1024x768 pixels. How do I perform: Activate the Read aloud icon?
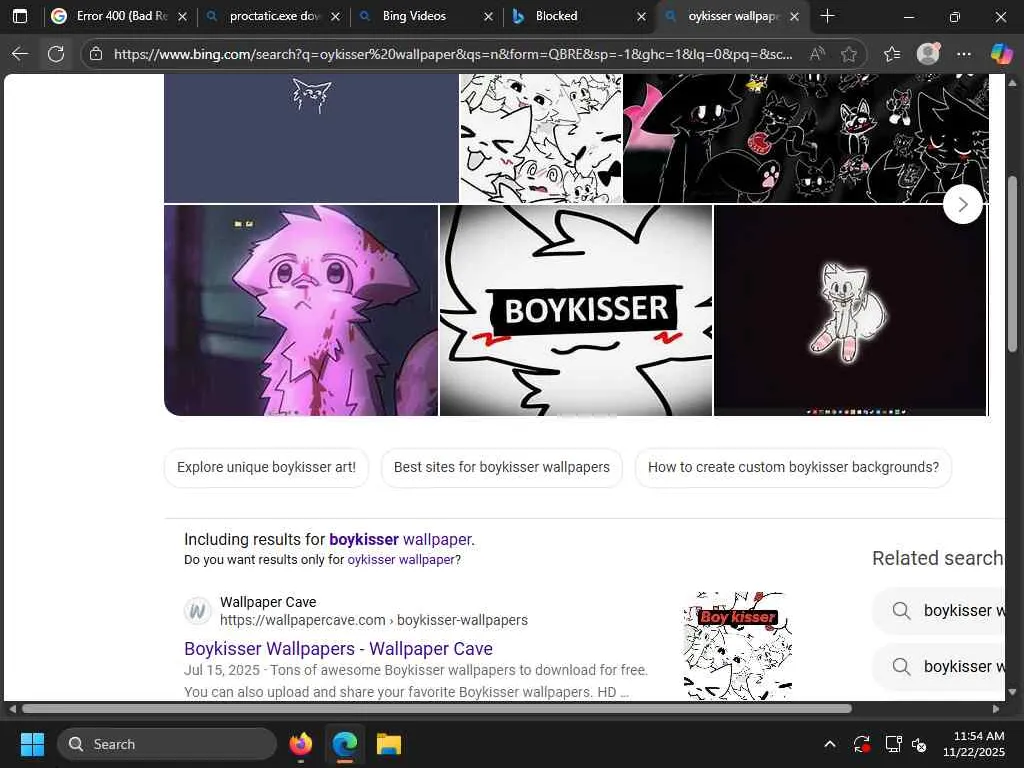point(816,54)
